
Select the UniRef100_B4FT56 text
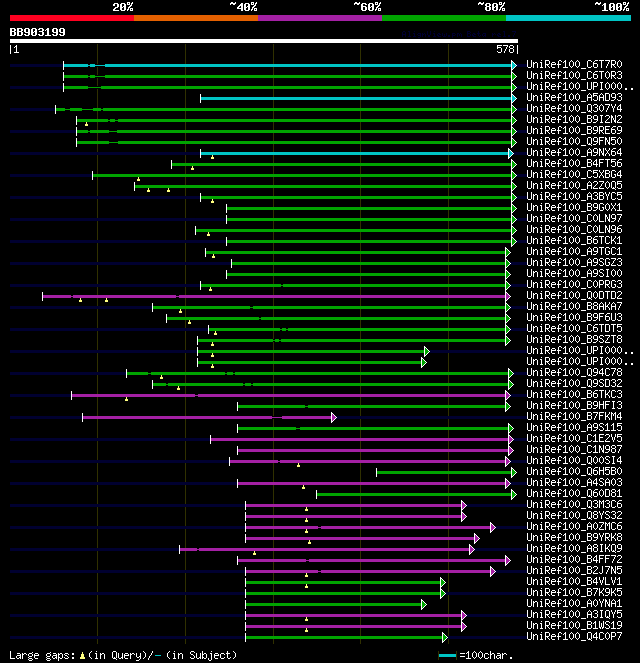click(574, 163)
